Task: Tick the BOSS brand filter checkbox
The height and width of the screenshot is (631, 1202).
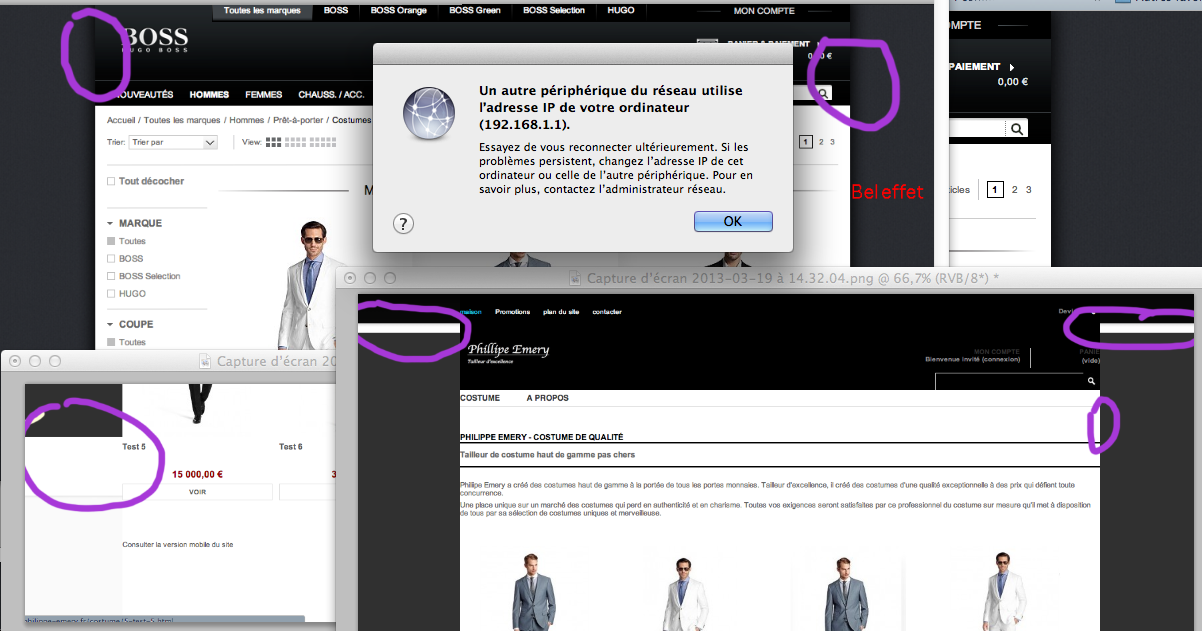Action: 111,258
